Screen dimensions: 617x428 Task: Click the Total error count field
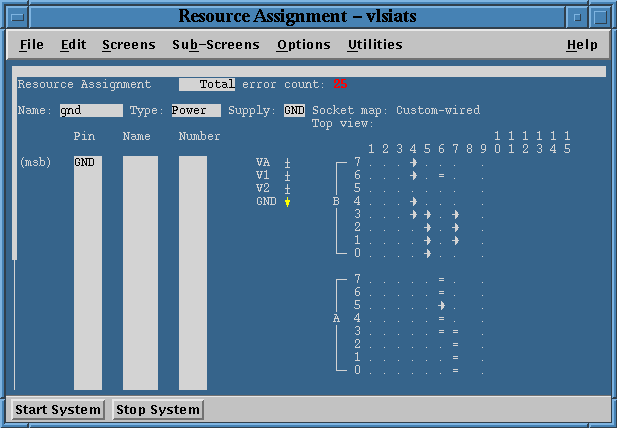[207, 84]
